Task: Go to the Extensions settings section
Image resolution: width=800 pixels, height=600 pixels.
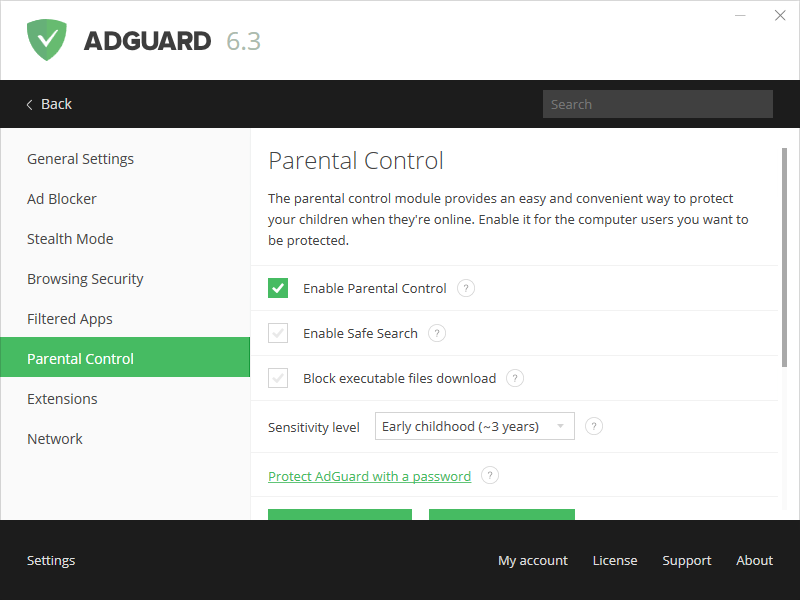Action: pyautogui.click(x=62, y=399)
